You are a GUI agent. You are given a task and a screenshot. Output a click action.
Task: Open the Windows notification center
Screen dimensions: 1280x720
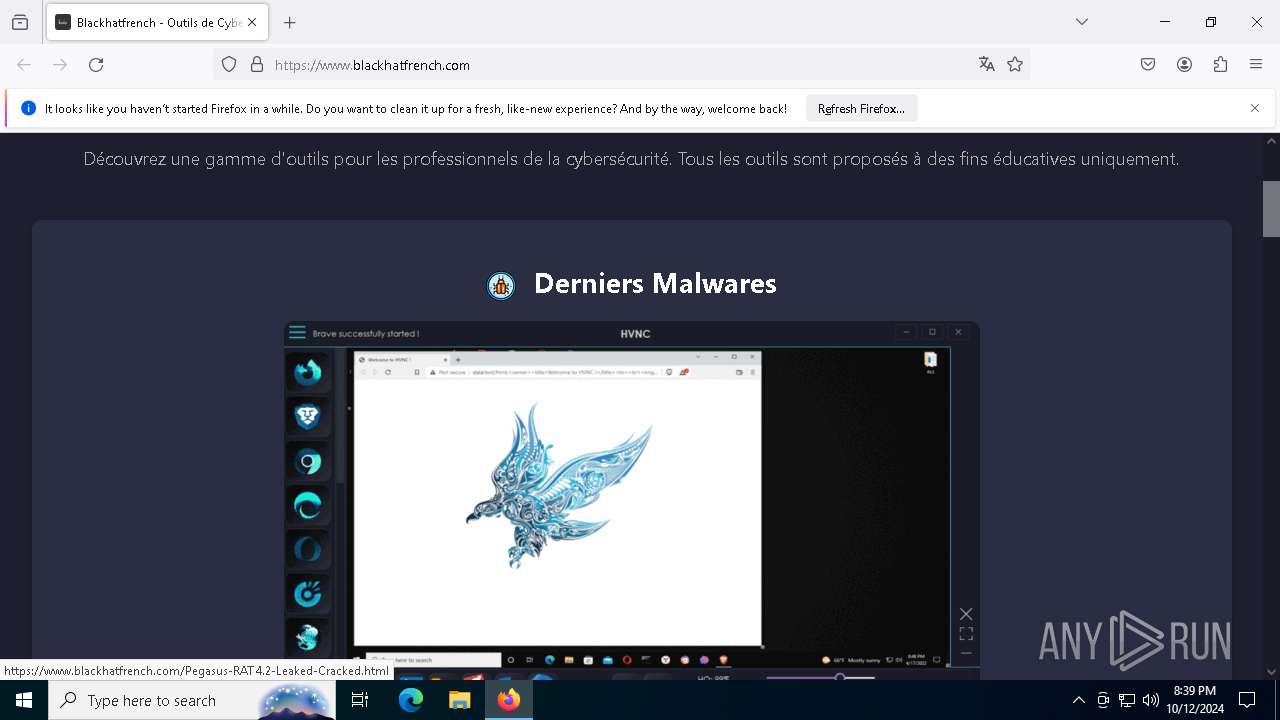(x=1247, y=700)
